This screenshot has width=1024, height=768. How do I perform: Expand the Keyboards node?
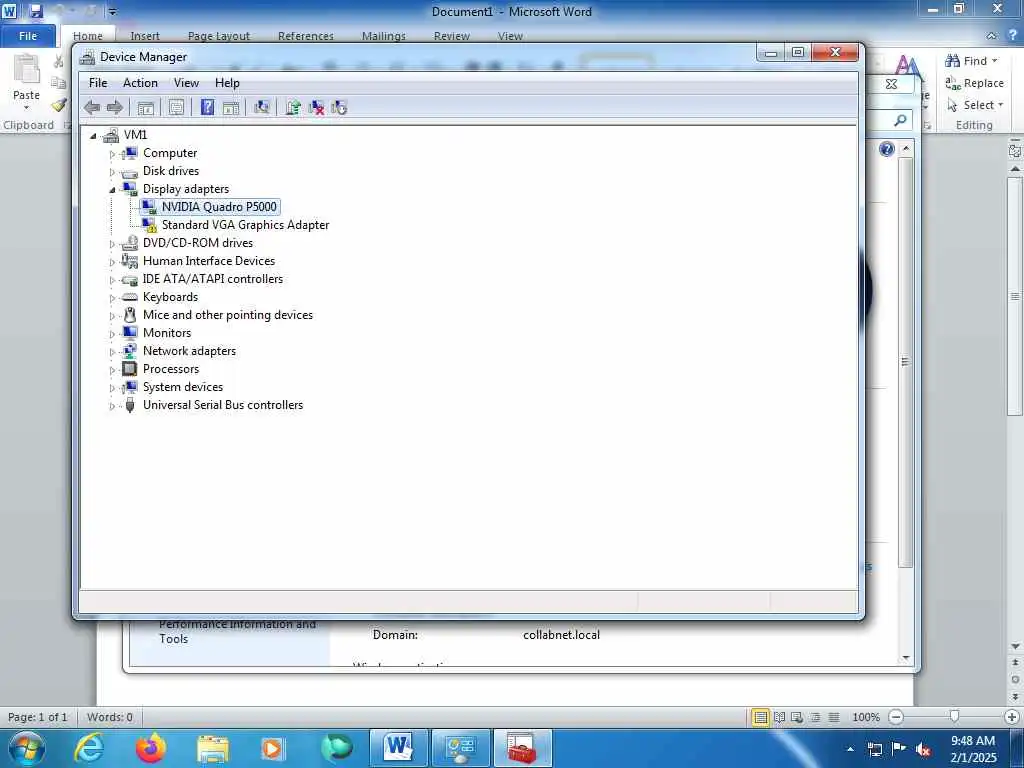pyautogui.click(x=112, y=298)
